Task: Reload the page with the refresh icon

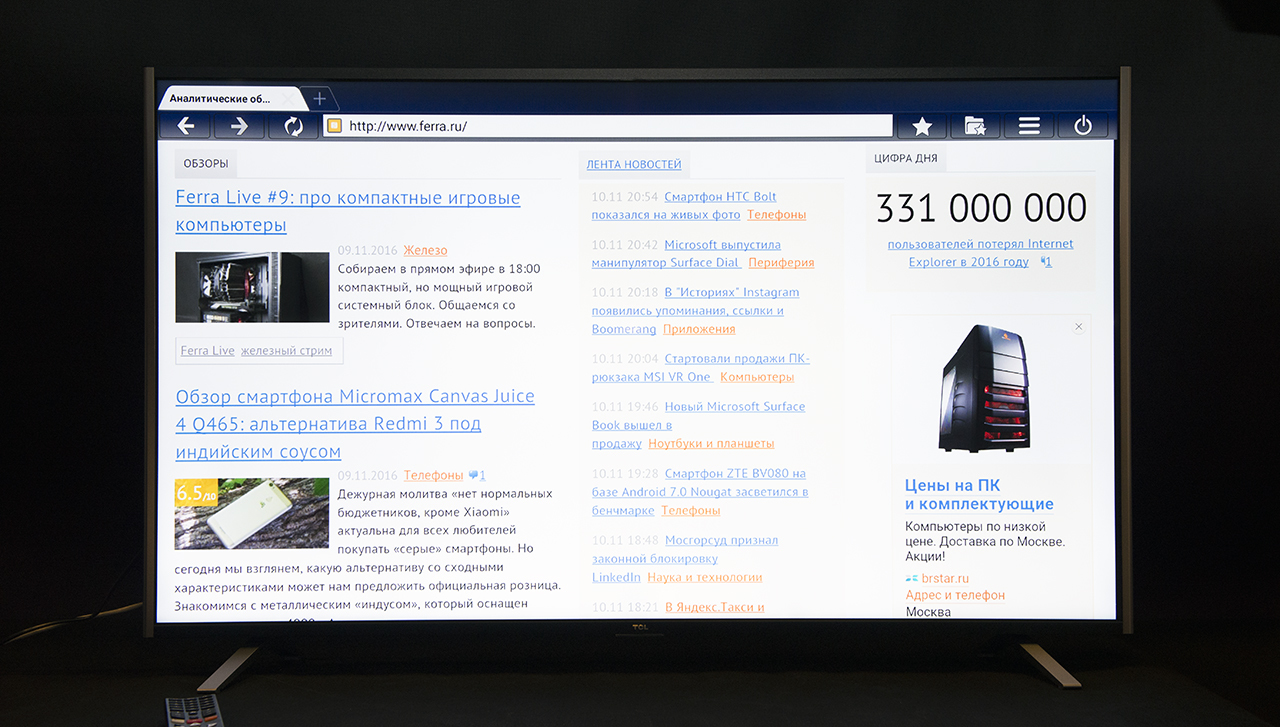Action: point(293,126)
